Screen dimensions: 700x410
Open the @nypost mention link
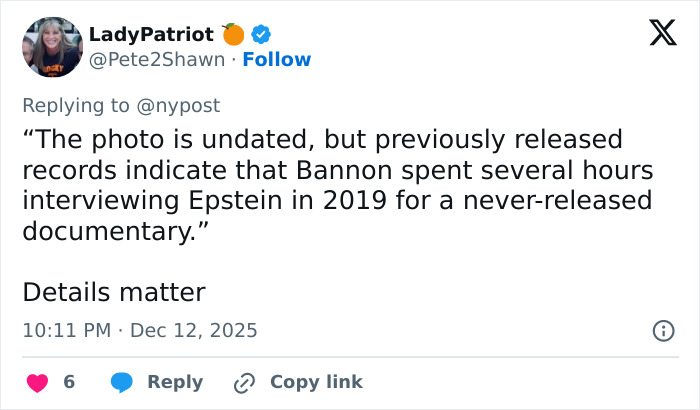click(x=184, y=104)
